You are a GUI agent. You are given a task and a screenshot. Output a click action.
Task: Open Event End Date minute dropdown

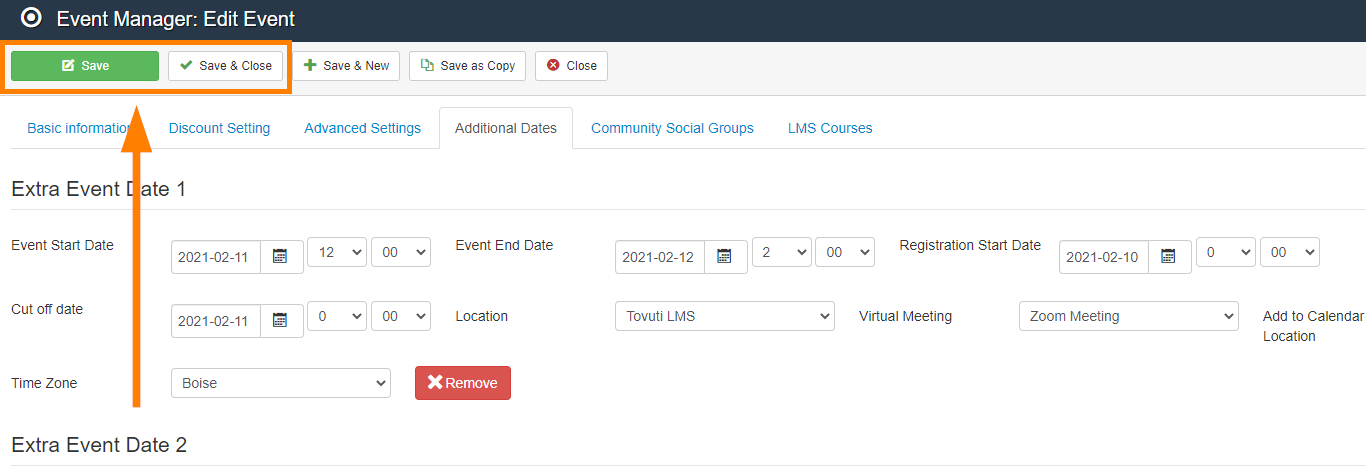(845, 253)
